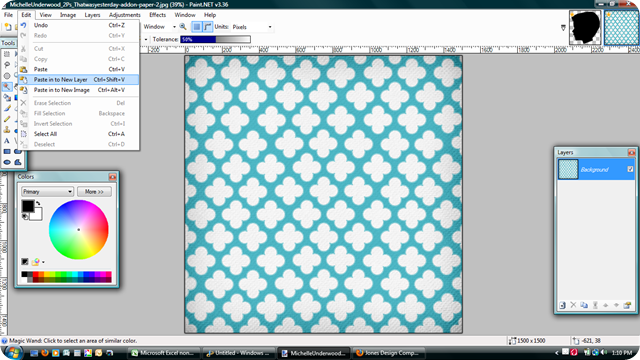Select the Paintbrush tool
Screen dimensions: 640x360
pyautogui.click(x=7, y=108)
